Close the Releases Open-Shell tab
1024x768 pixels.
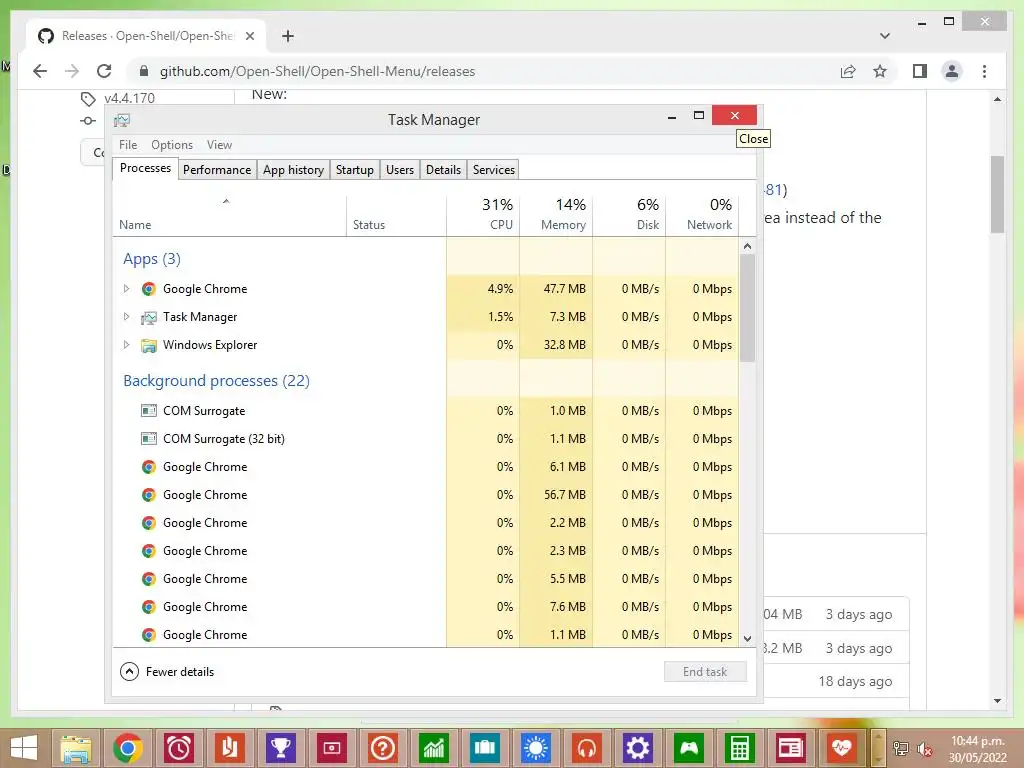[249, 36]
